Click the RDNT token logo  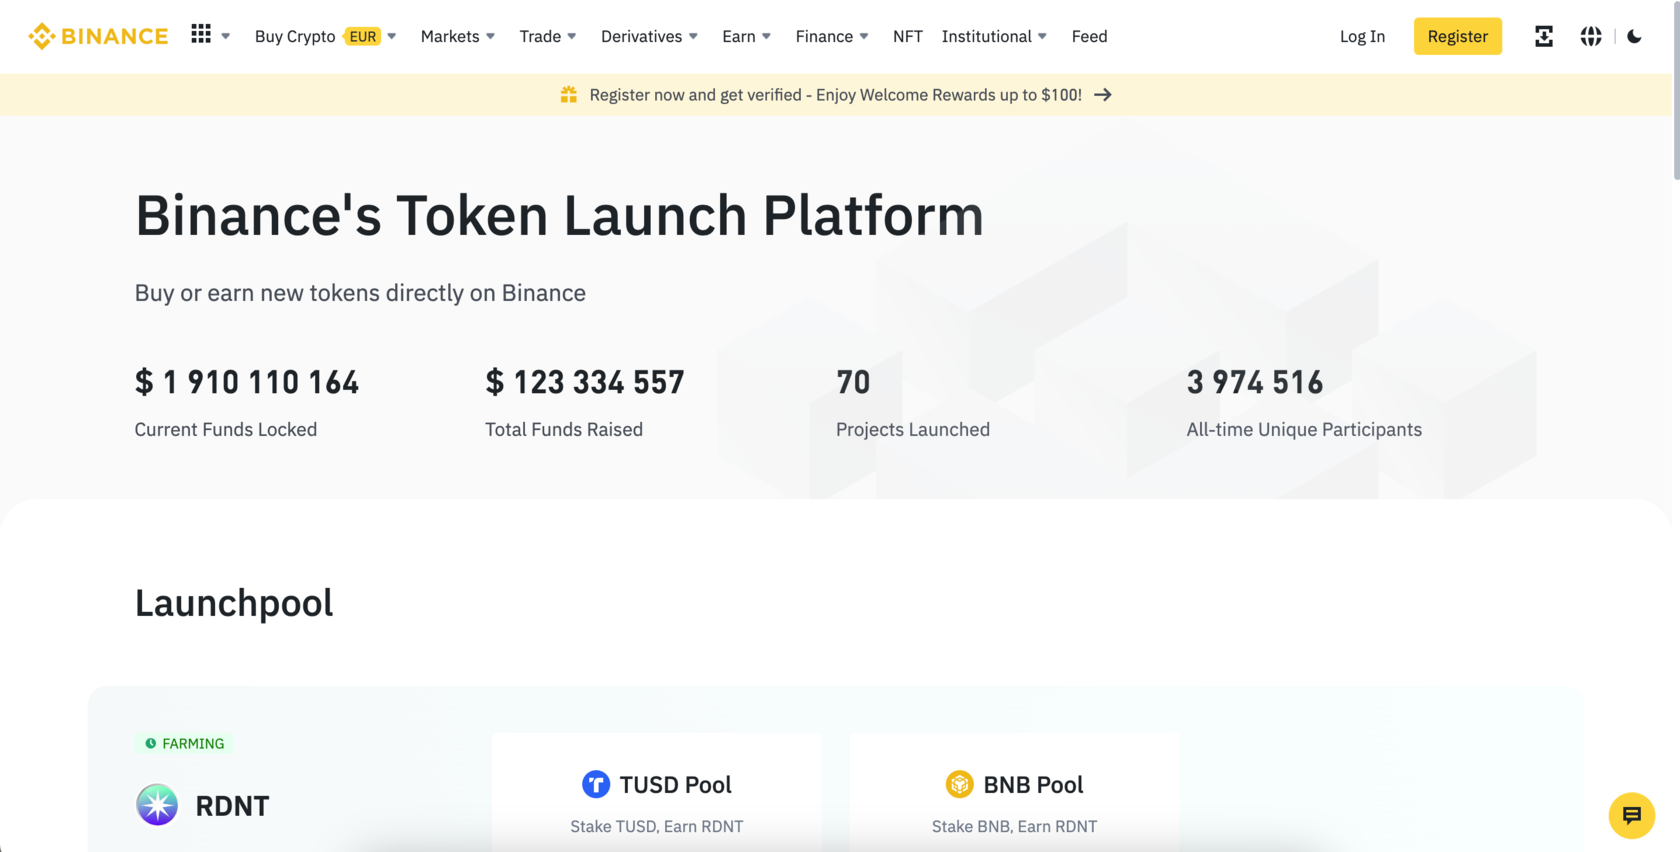pos(157,805)
